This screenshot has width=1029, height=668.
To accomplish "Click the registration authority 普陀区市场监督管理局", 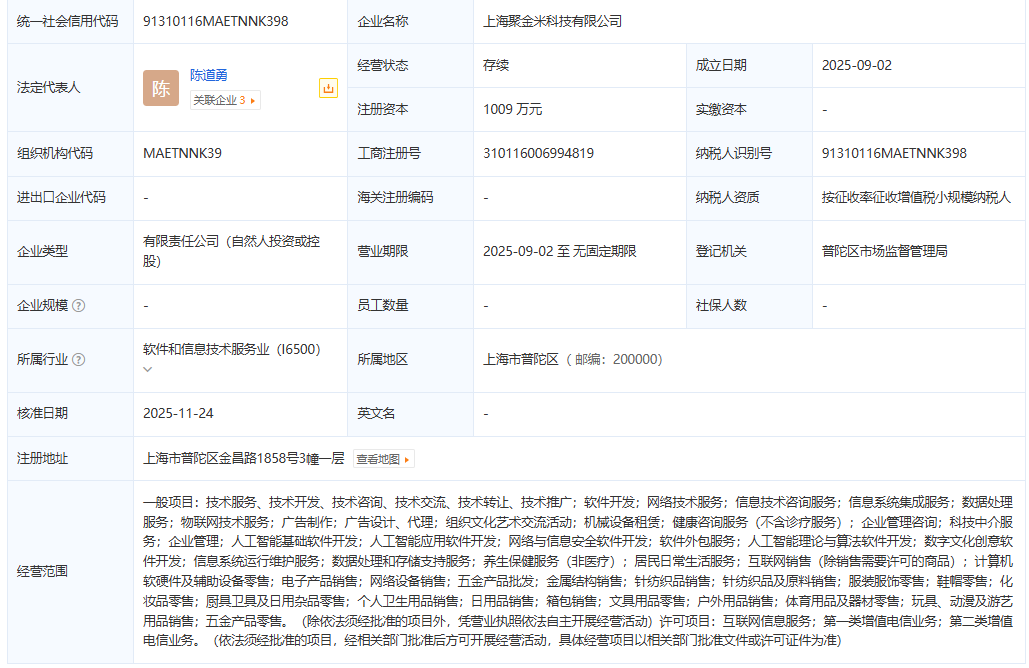I will click(x=884, y=251).
